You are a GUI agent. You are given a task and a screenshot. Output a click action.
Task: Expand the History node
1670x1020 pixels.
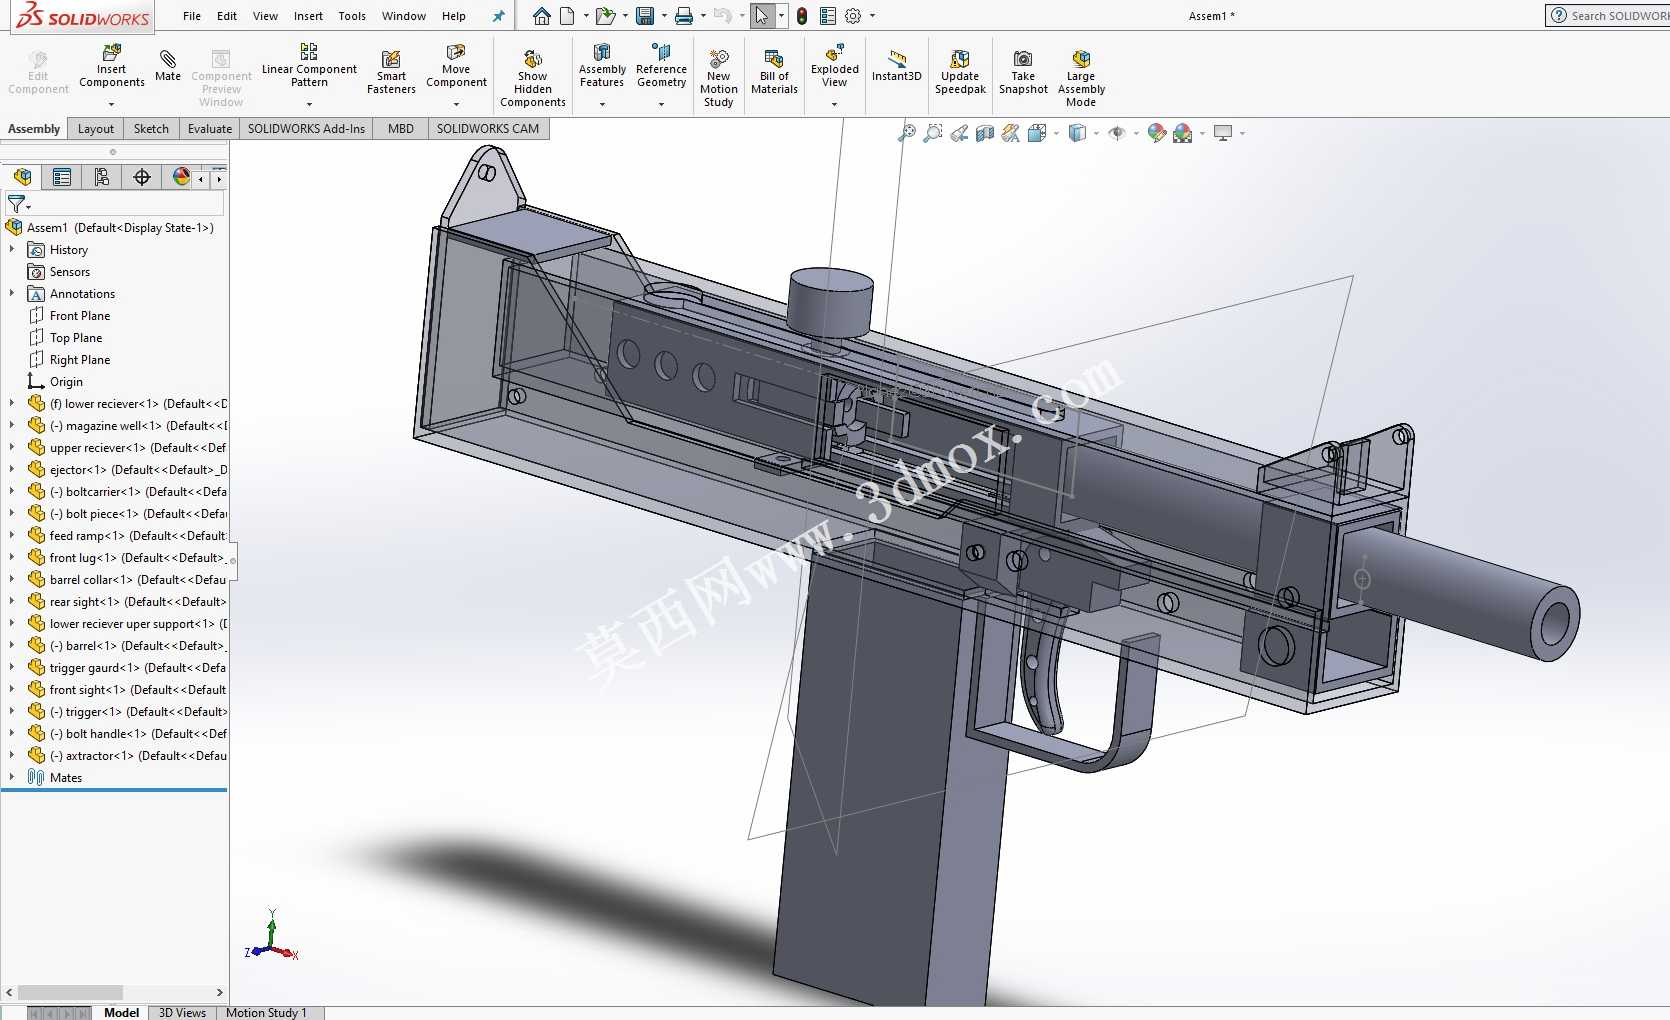click(12, 250)
